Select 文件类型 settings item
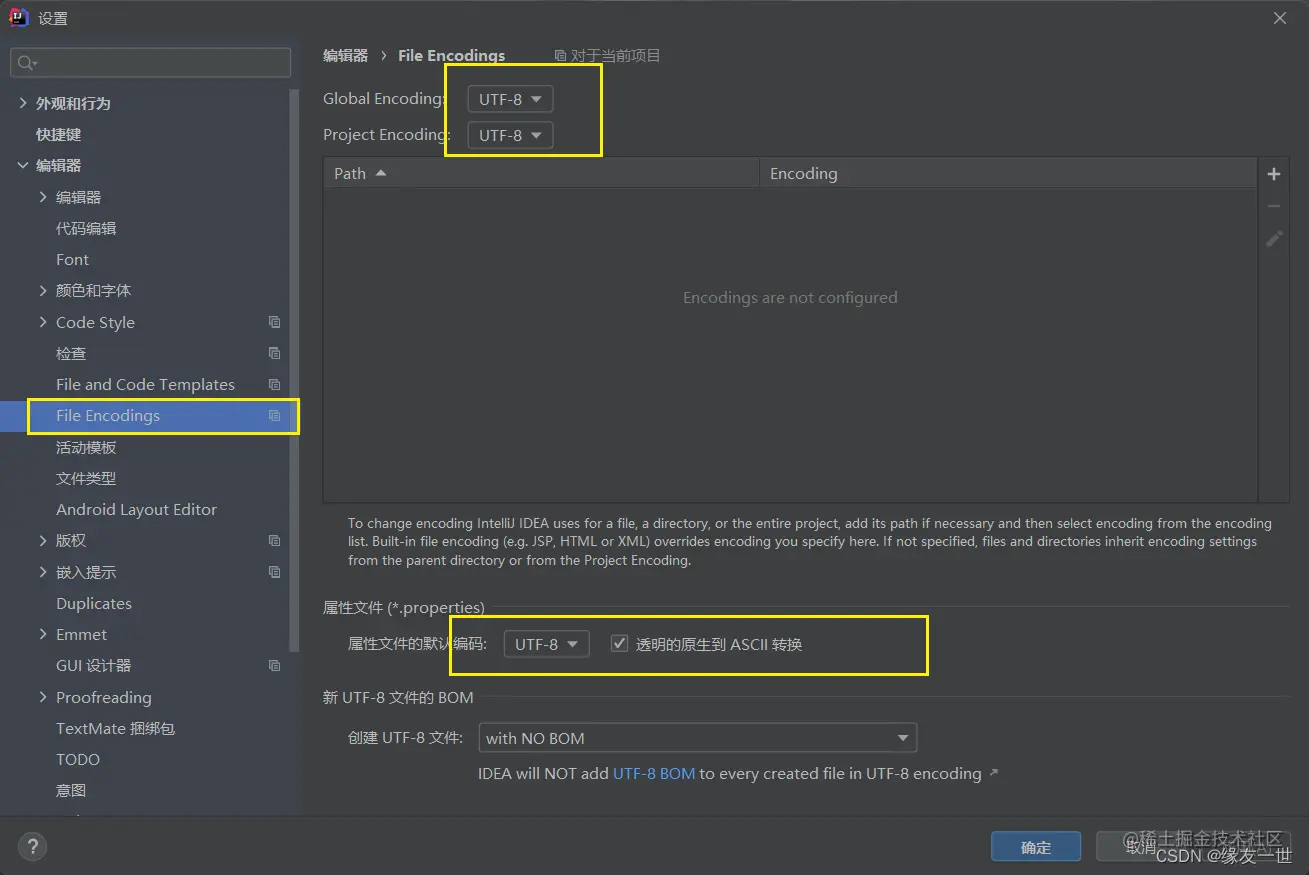 click(x=86, y=478)
